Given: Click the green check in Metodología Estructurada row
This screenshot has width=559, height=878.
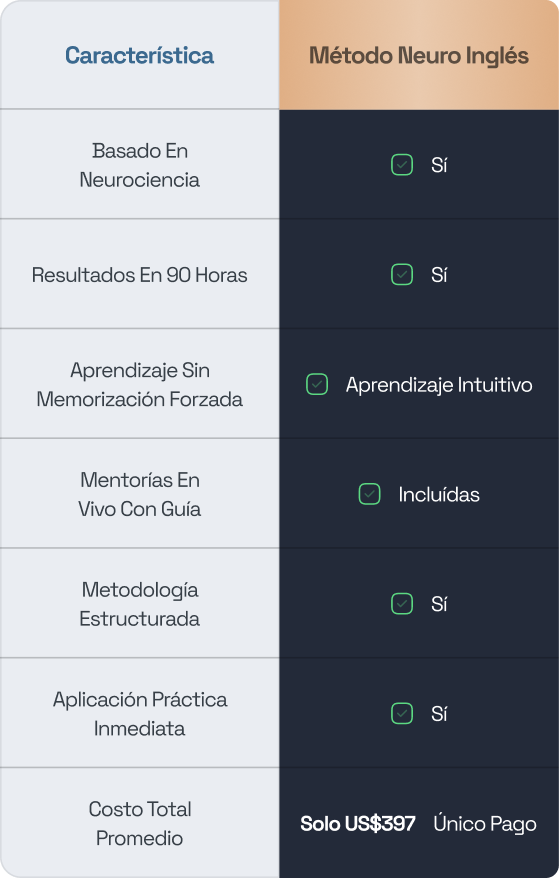Looking at the screenshot, I should tap(402, 604).
